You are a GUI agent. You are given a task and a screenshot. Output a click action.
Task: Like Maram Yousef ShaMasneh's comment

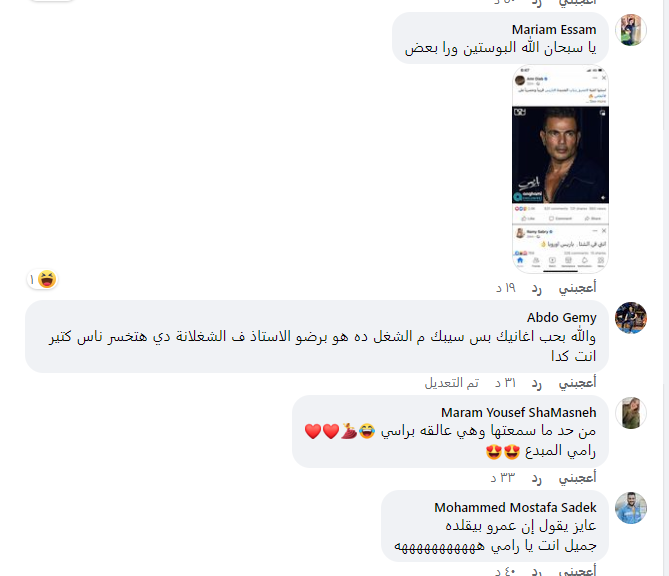pyautogui.click(x=577, y=478)
